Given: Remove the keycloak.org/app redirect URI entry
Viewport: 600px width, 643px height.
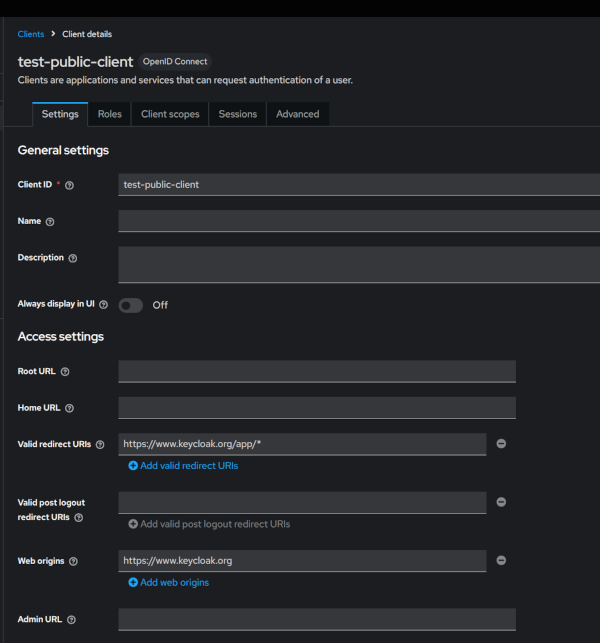Looking at the screenshot, I should click(501, 444).
